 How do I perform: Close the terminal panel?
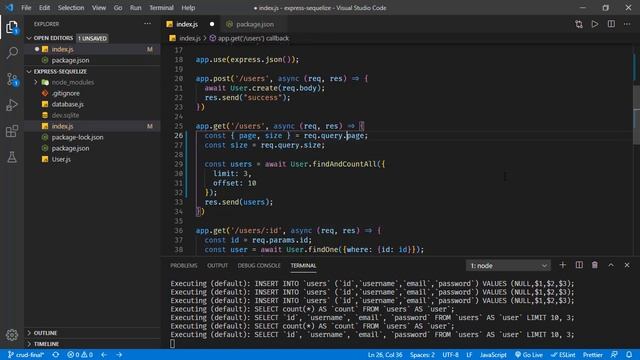pos(627,265)
